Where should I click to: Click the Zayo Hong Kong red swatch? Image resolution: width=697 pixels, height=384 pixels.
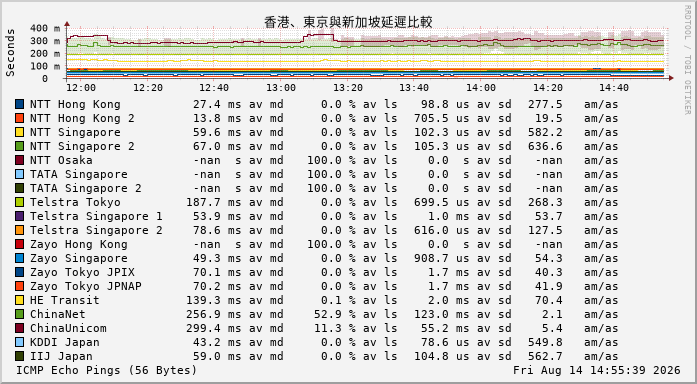tap(19, 244)
